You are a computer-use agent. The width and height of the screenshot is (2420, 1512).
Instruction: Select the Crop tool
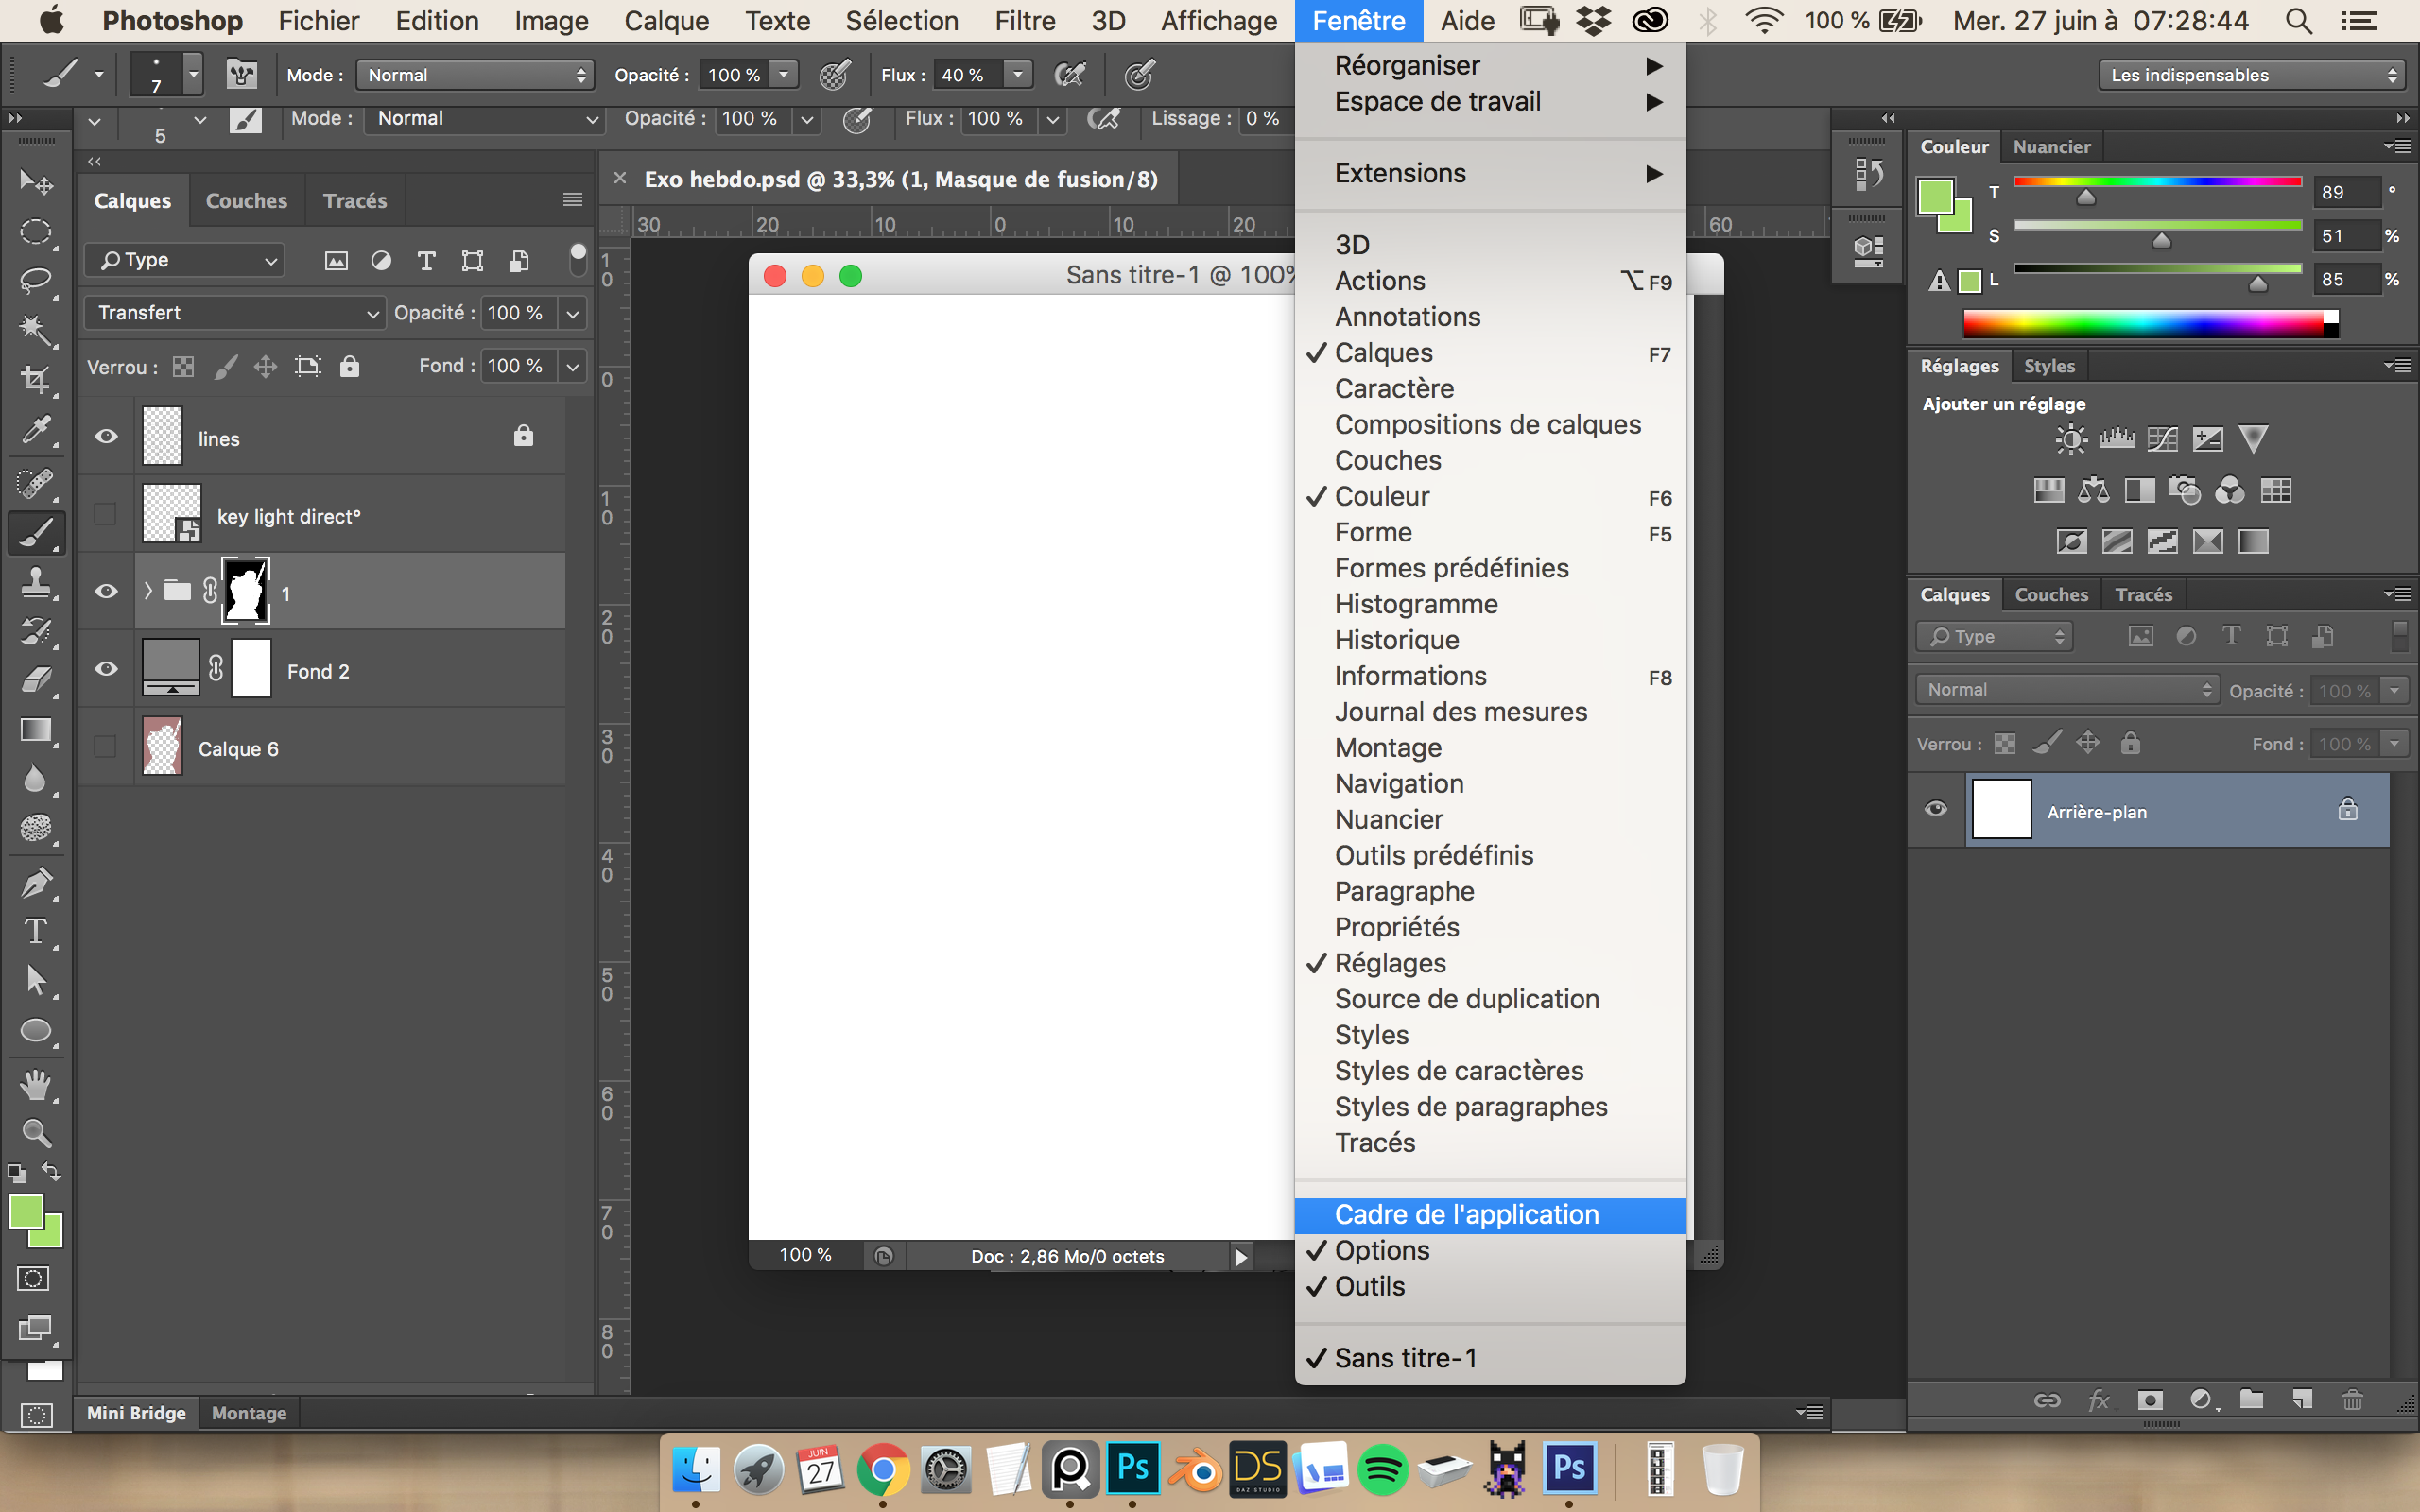35,379
